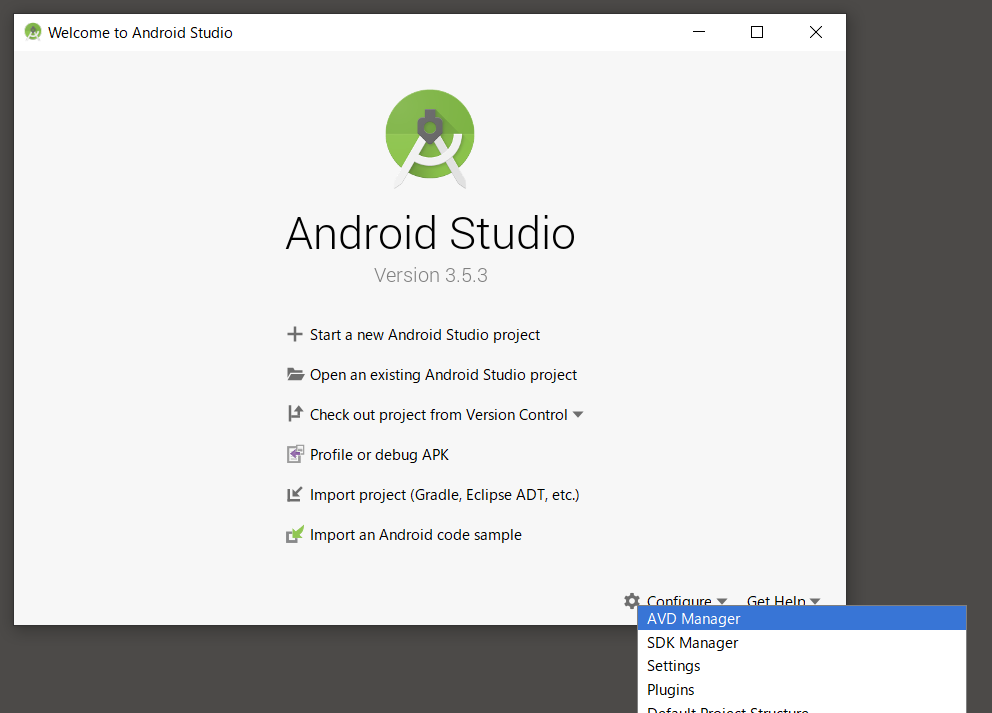Open an existing Android Studio project
This screenshot has height=713, width=992.
[x=443, y=375]
